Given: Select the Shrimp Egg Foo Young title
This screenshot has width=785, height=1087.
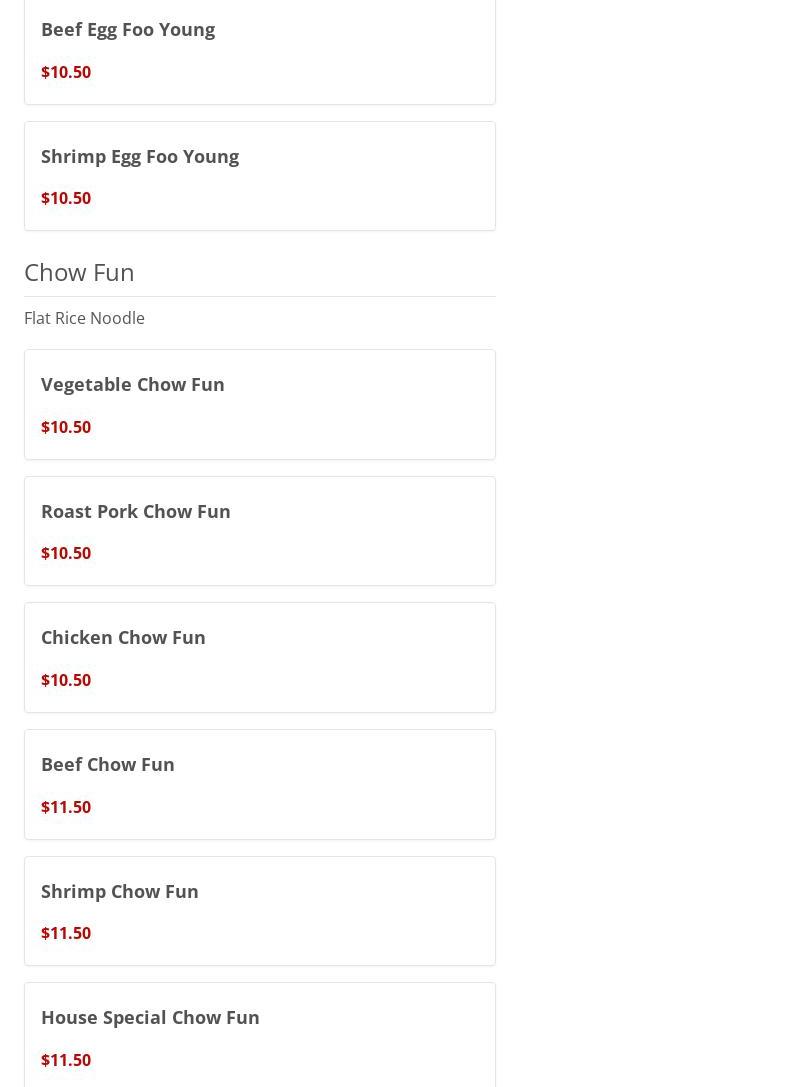Looking at the screenshot, I should point(140,156).
